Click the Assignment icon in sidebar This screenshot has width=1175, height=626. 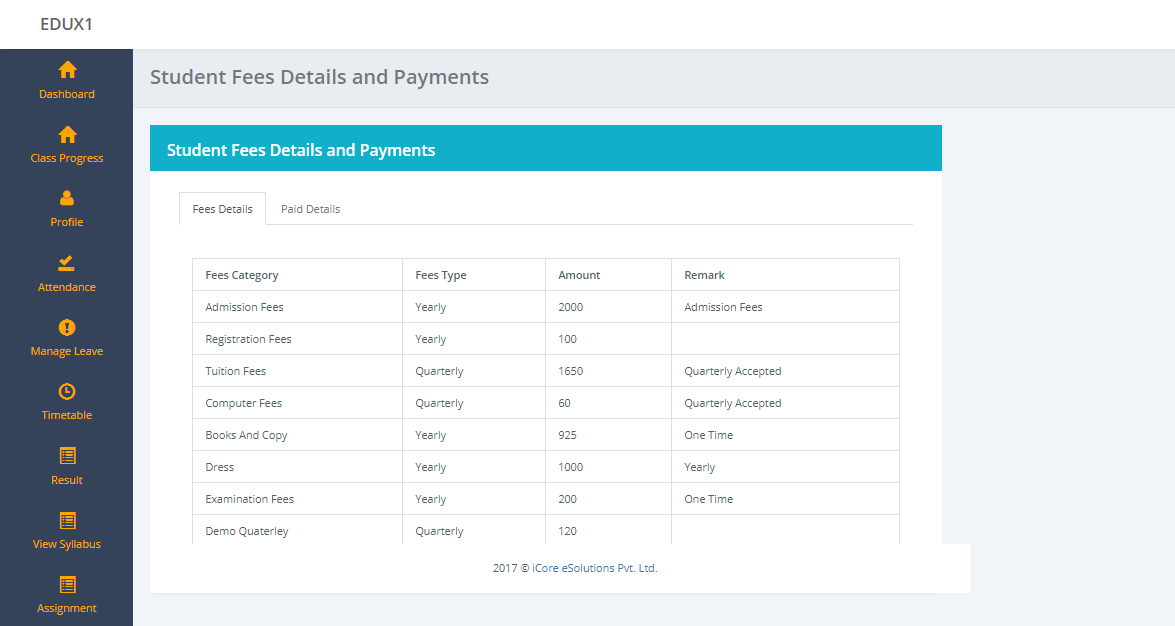point(67,584)
